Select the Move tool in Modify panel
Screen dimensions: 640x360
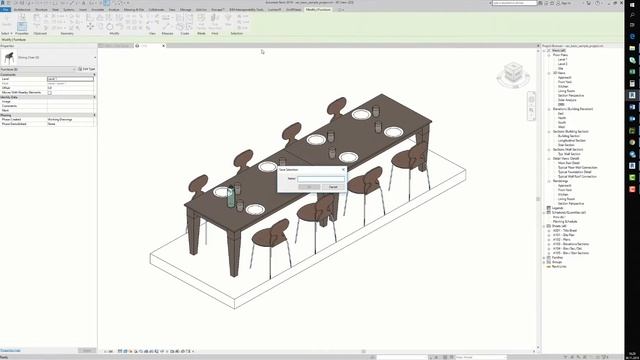[x=90, y=27]
